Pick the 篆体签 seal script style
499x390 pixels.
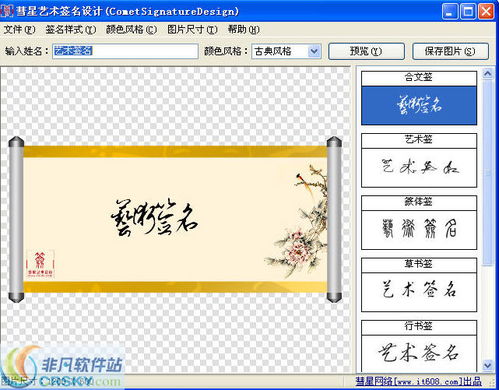[x=419, y=230]
